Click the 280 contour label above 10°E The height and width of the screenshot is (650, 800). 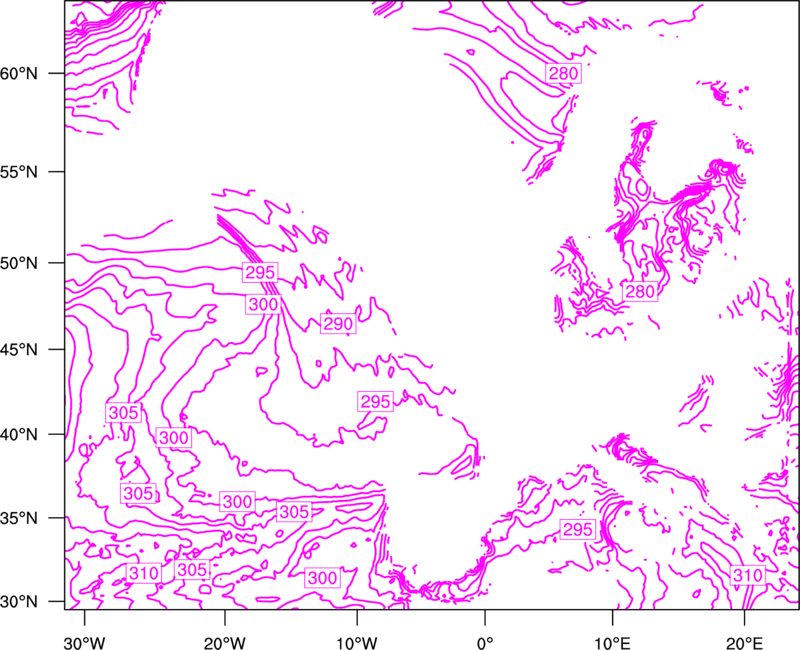pos(640,291)
